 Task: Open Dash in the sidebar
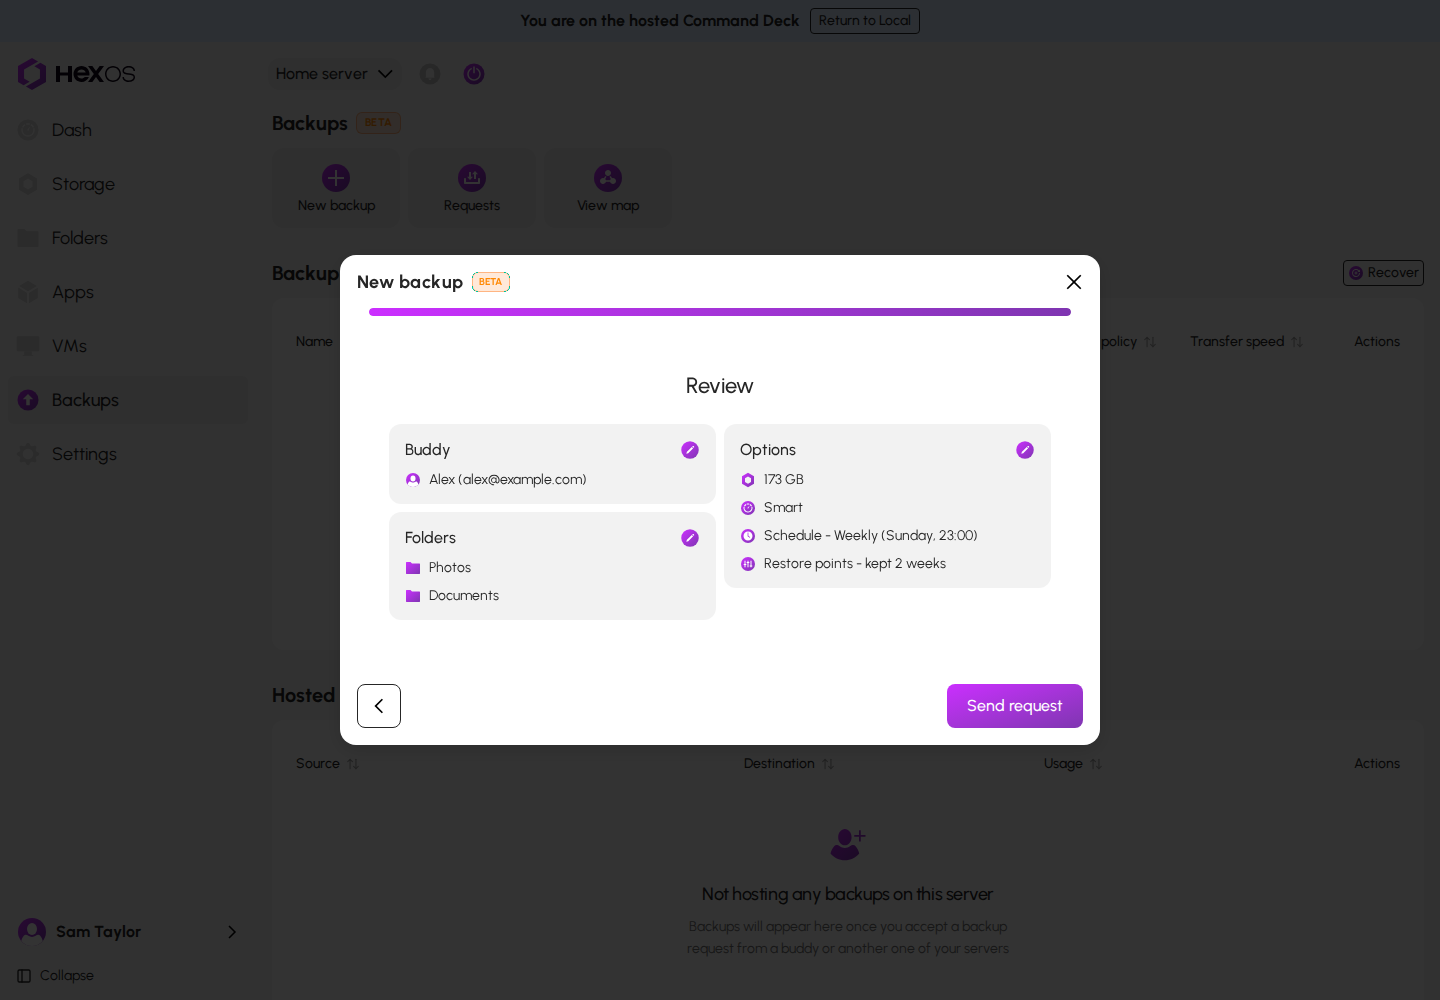[x=128, y=130]
